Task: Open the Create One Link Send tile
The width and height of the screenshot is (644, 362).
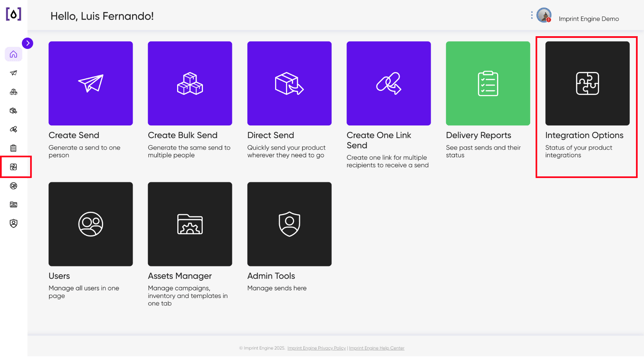Action: pos(389,83)
